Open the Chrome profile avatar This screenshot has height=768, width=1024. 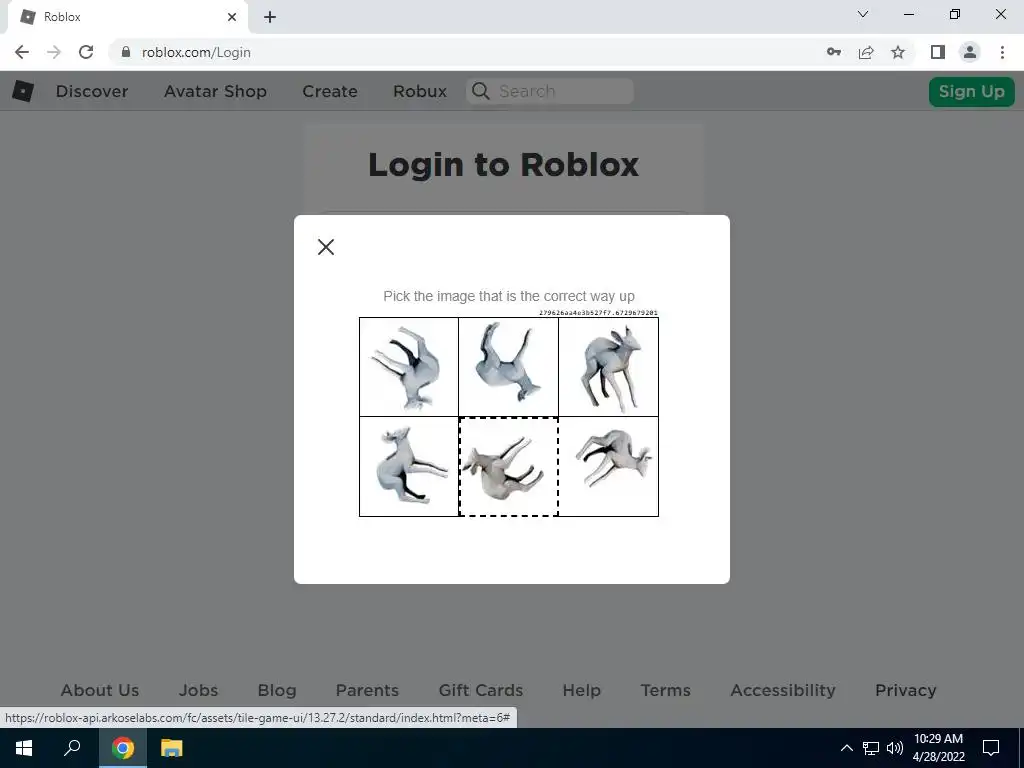point(970,52)
